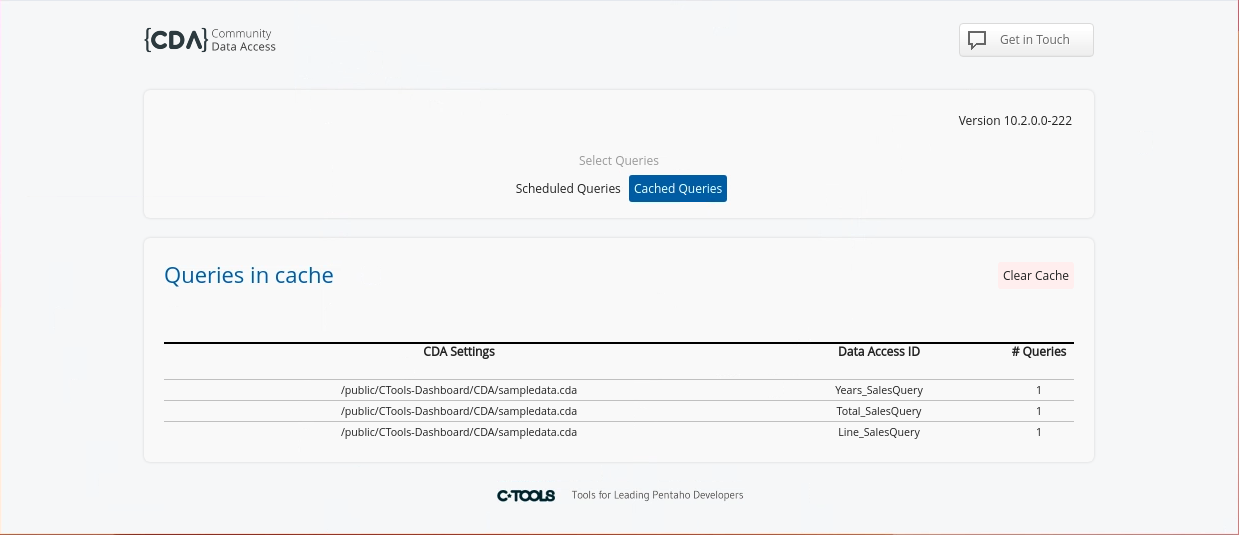Click the query count for Years_SalesQuery
The width and height of the screenshot is (1239, 535).
(1038, 390)
